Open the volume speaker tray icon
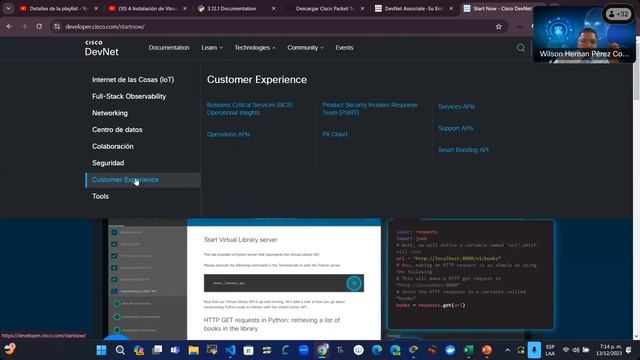640x360 pixels. pyautogui.click(x=576, y=350)
